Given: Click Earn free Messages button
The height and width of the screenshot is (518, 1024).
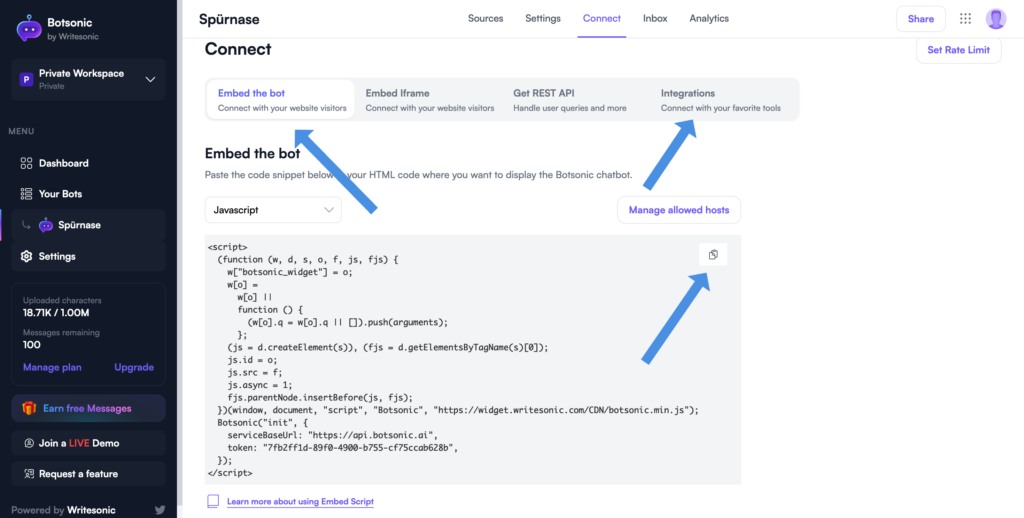Looking at the screenshot, I should [x=88, y=408].
